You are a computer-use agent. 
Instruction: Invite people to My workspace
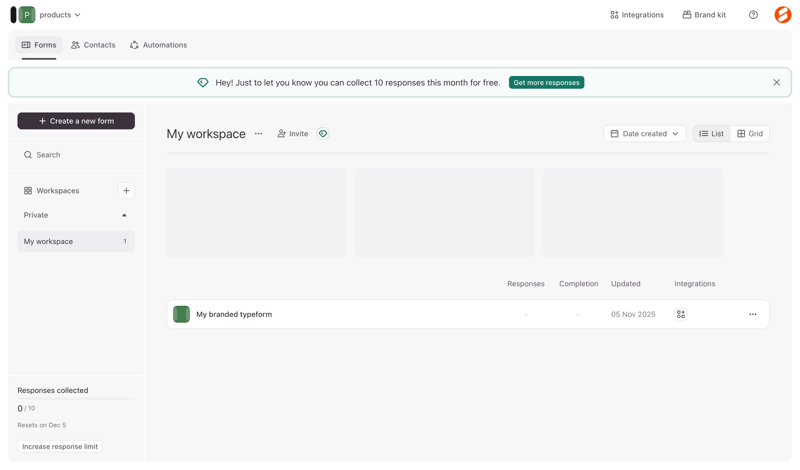[292, 134]
